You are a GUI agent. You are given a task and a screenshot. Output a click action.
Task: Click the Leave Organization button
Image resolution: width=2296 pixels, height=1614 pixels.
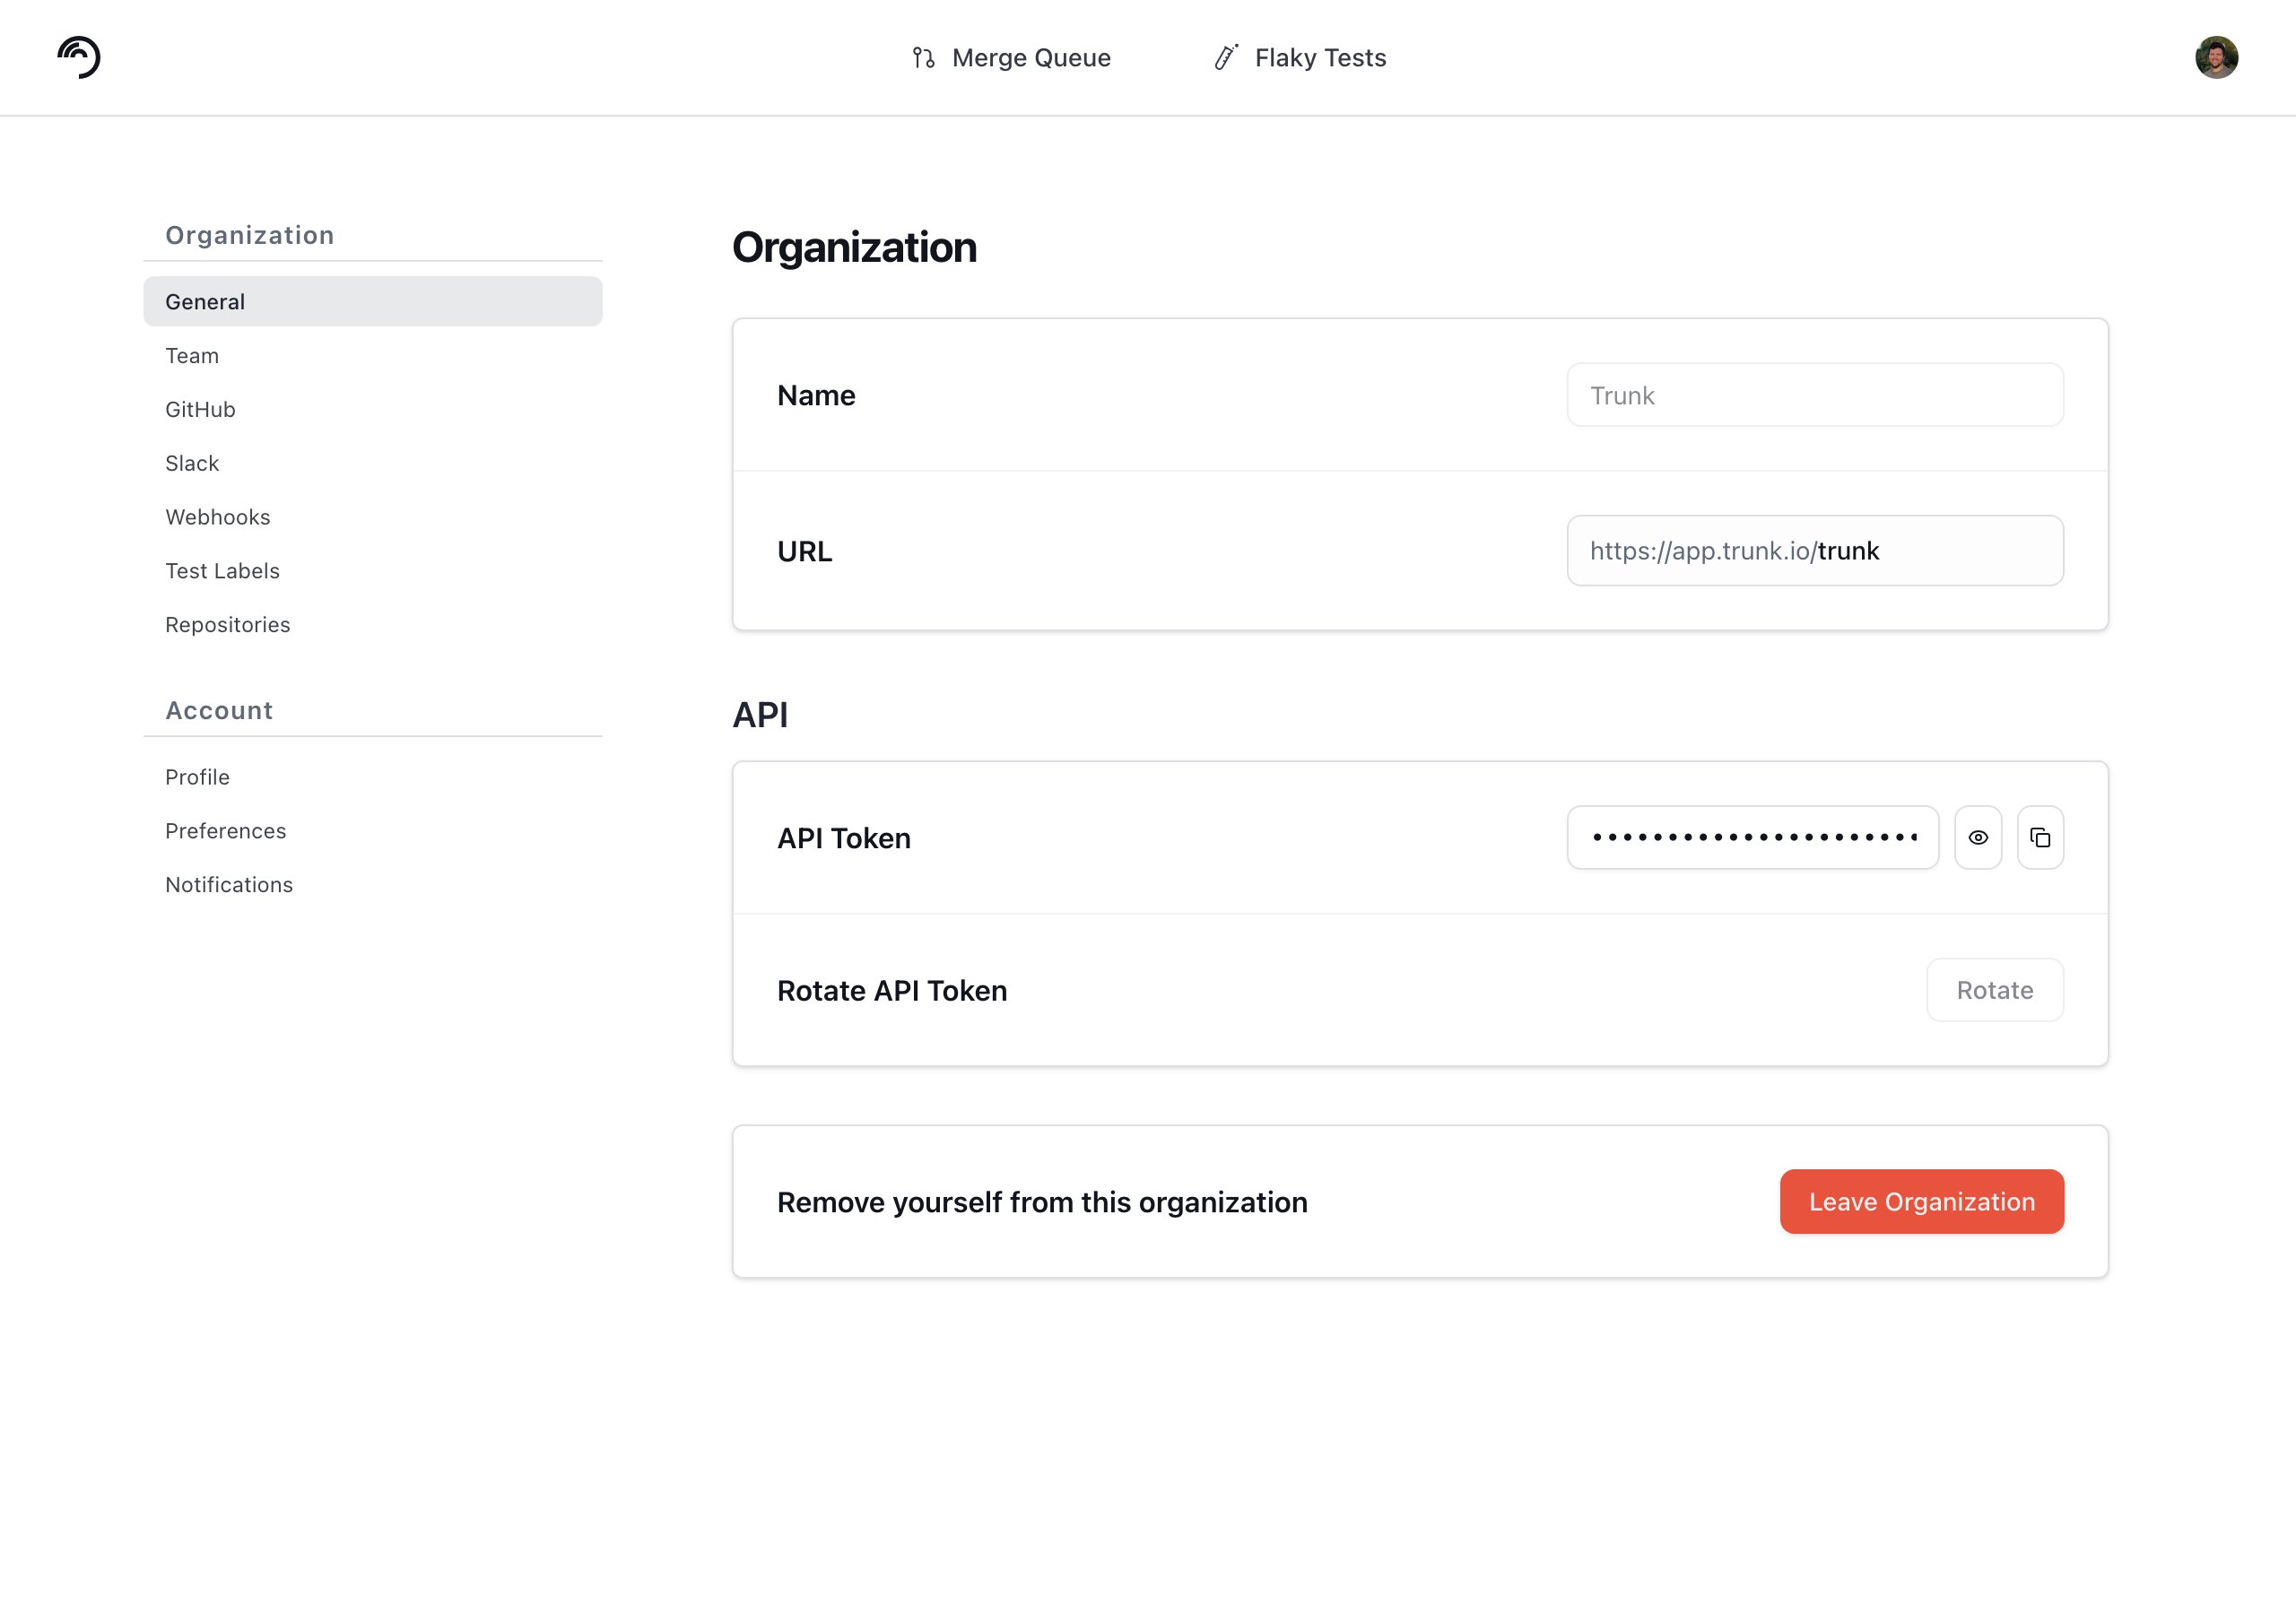coord(1922,1202)
